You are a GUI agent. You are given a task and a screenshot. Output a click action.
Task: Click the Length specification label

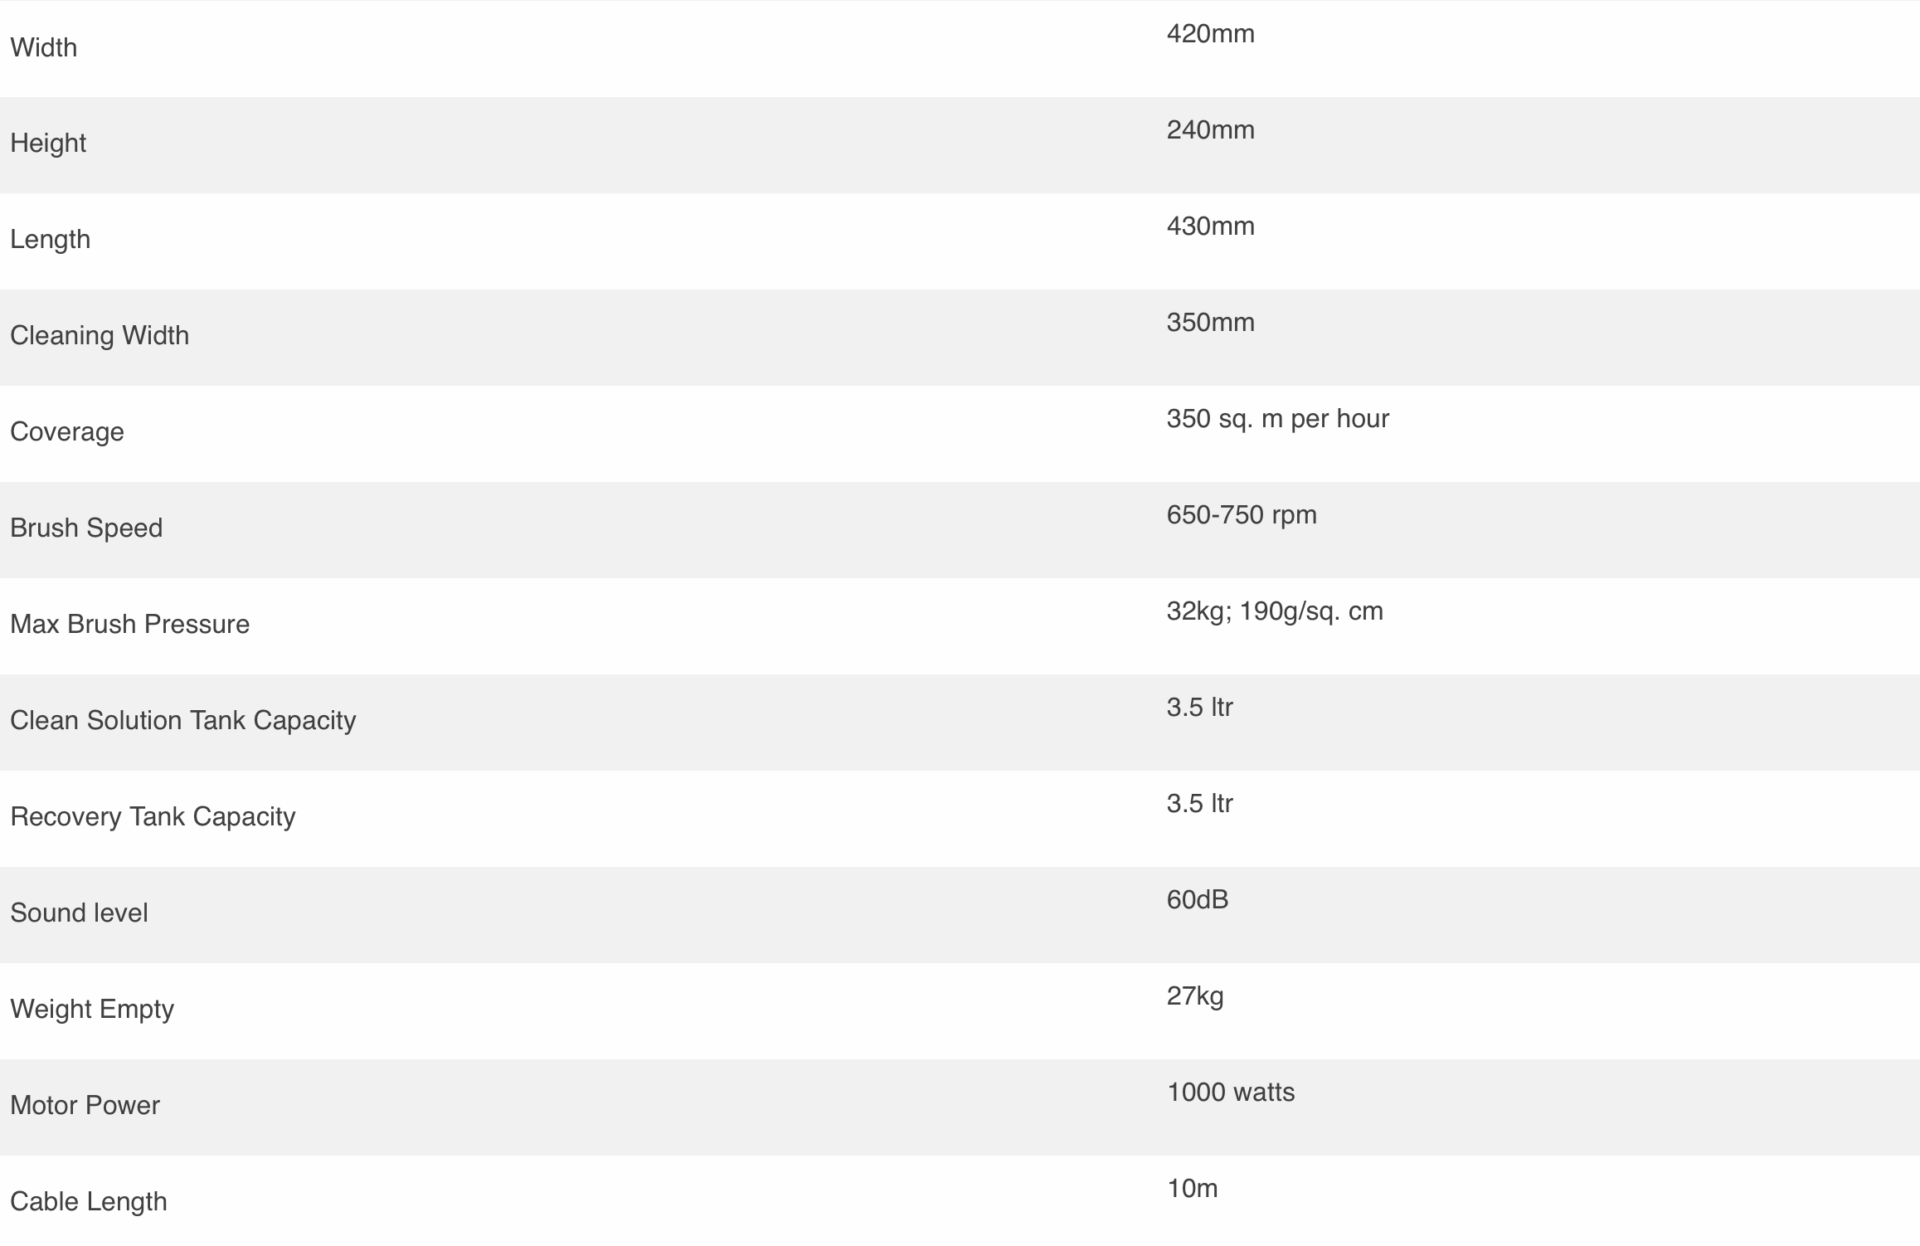tap(50, 240)
